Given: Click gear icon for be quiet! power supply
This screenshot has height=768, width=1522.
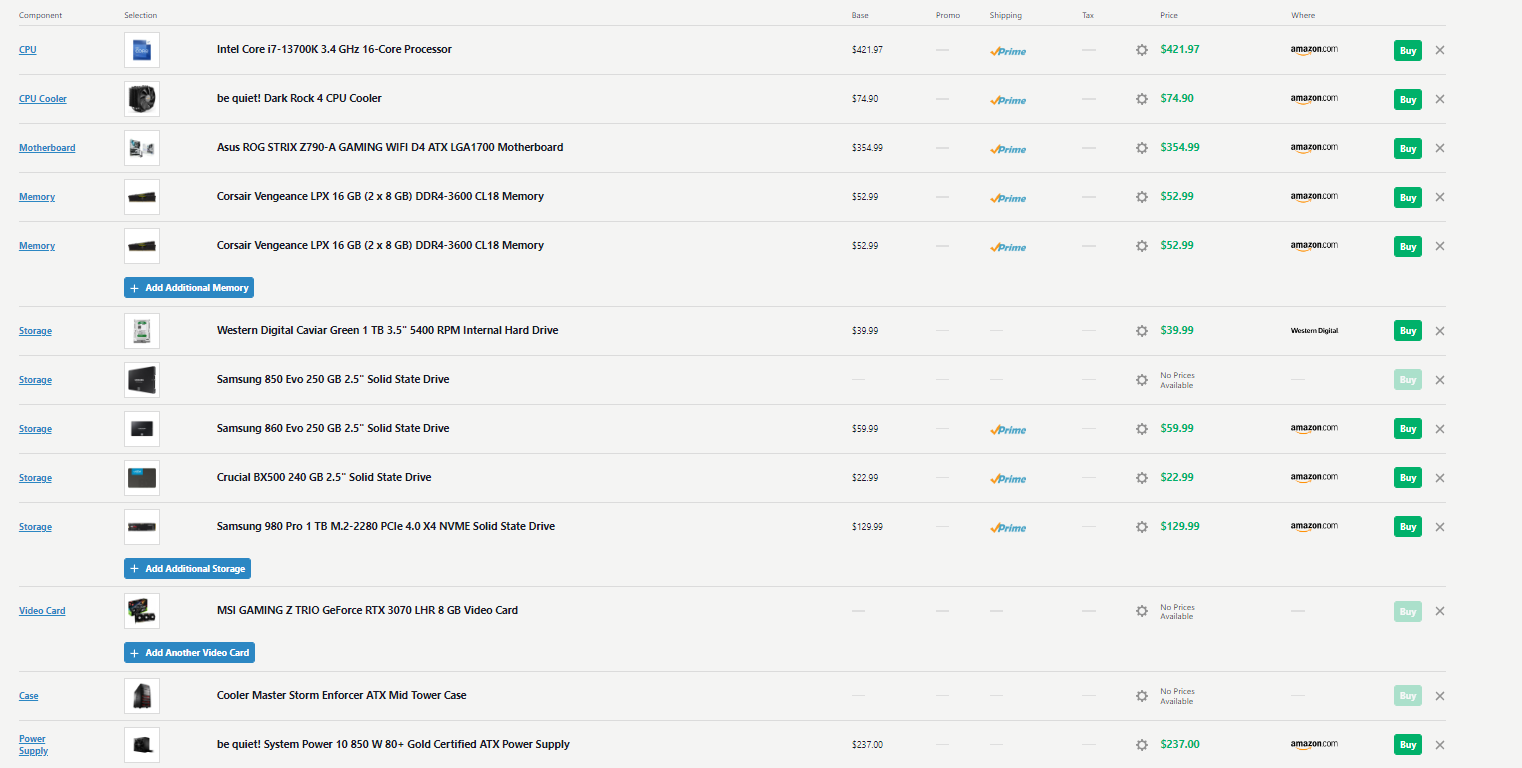Looking at the screenshot, I should 1142,745.
